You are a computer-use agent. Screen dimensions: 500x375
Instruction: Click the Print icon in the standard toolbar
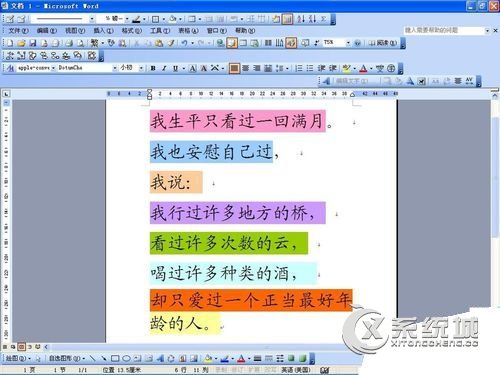point(69,43)
